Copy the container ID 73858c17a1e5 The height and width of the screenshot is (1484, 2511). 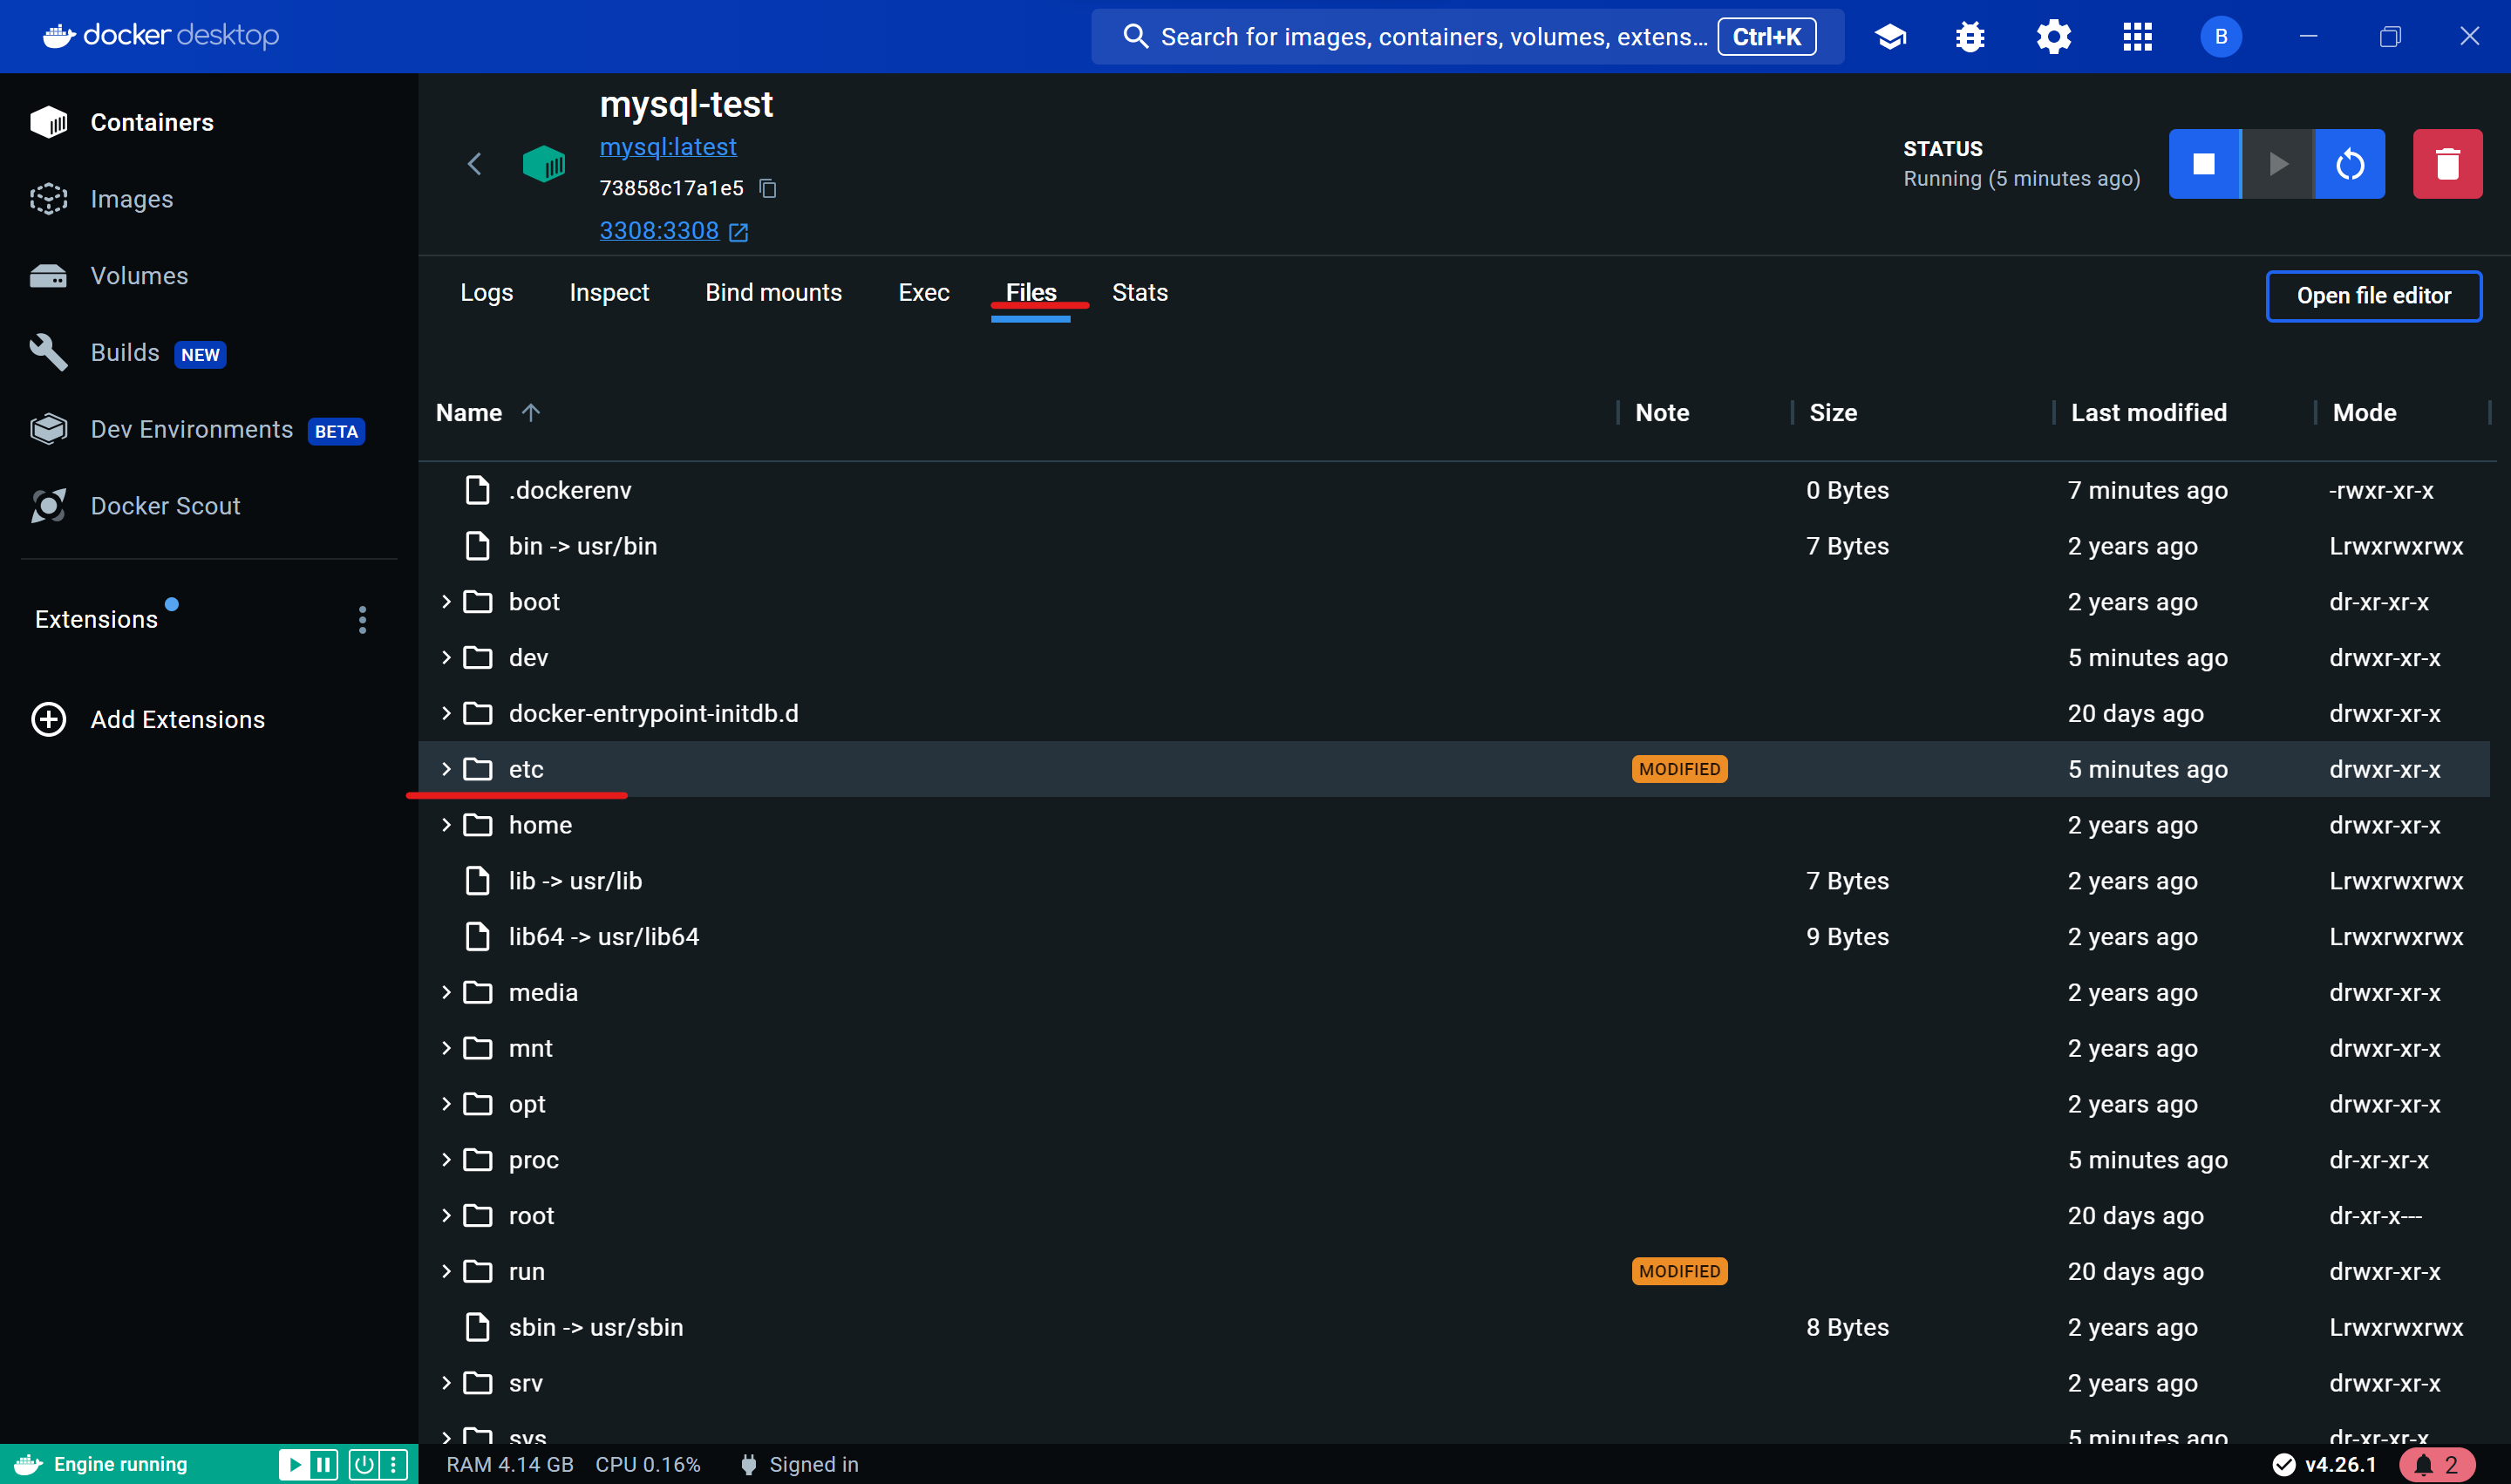pyautogui.click(x=768, y=188)
